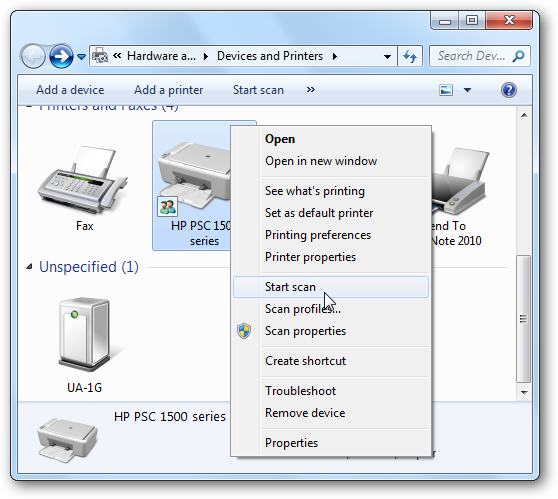The image size is (558, 499).
Task: Click the change view icon in toolbar
Action: [x=446, y=90]
